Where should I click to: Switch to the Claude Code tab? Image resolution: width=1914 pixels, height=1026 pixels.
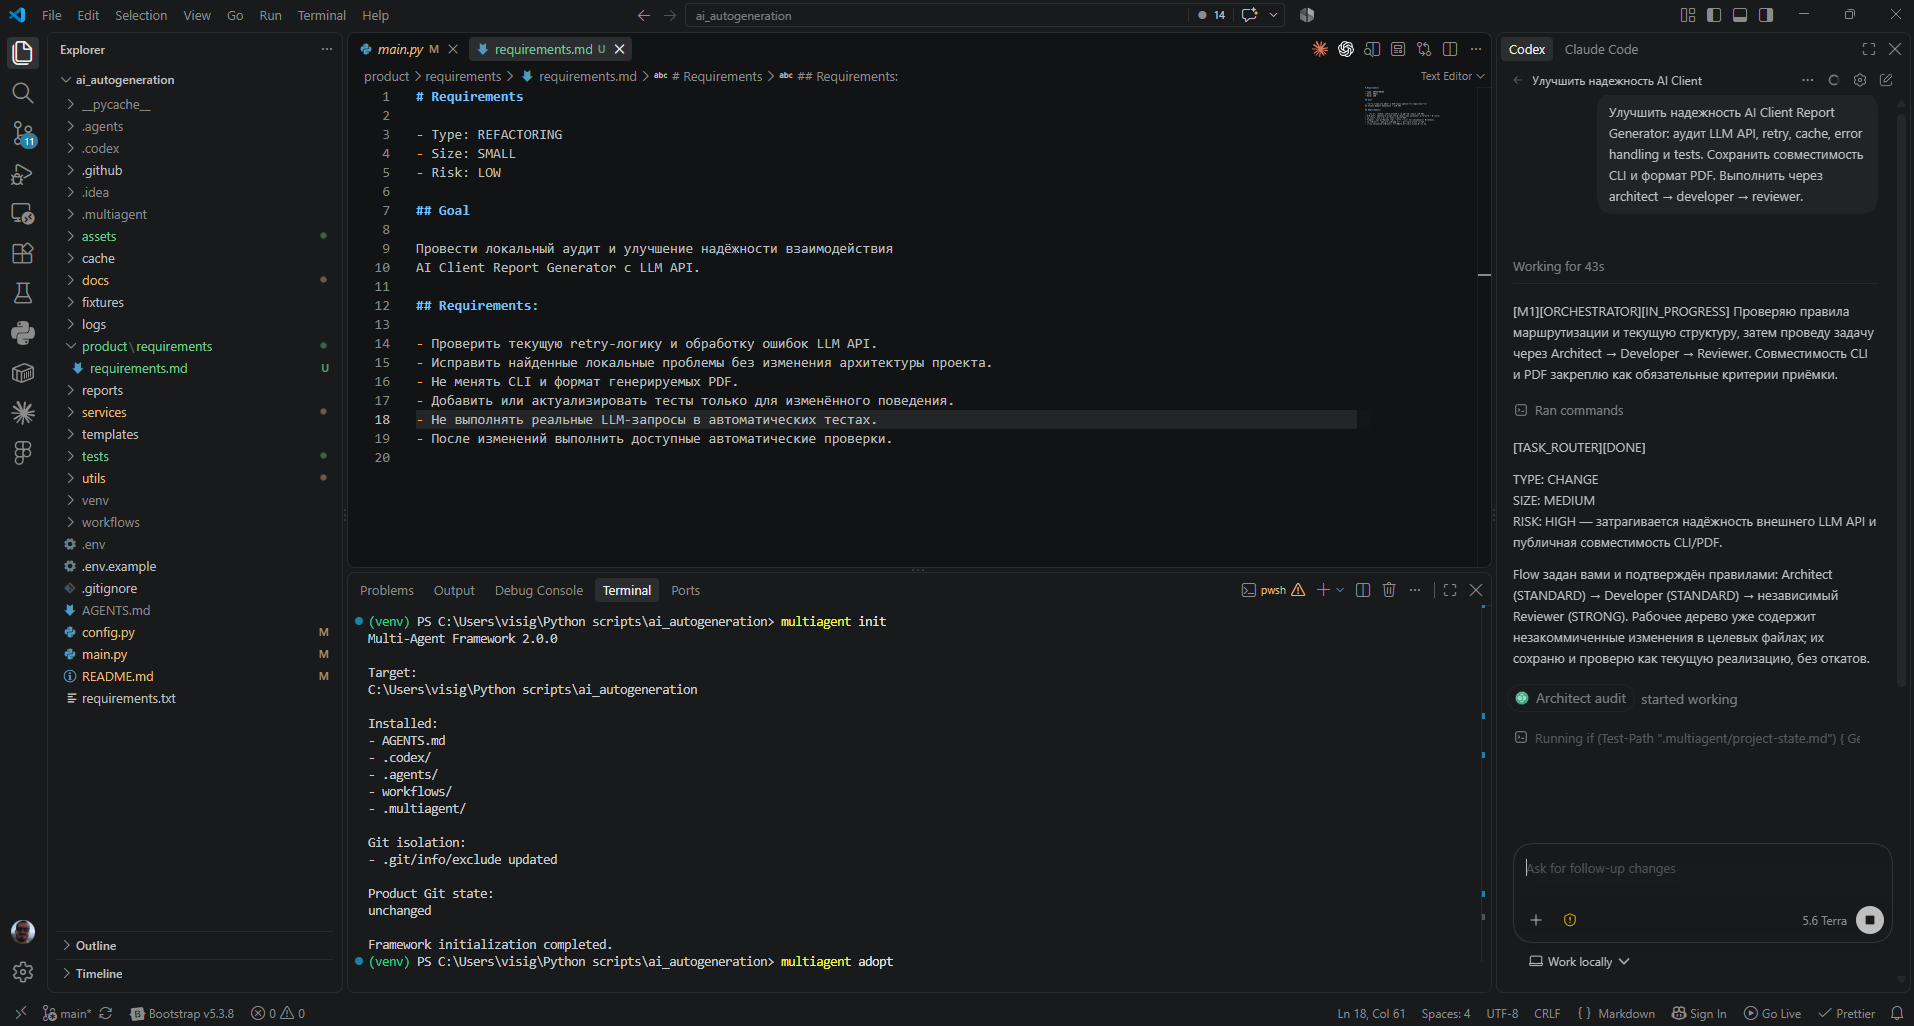point(1601,49)
